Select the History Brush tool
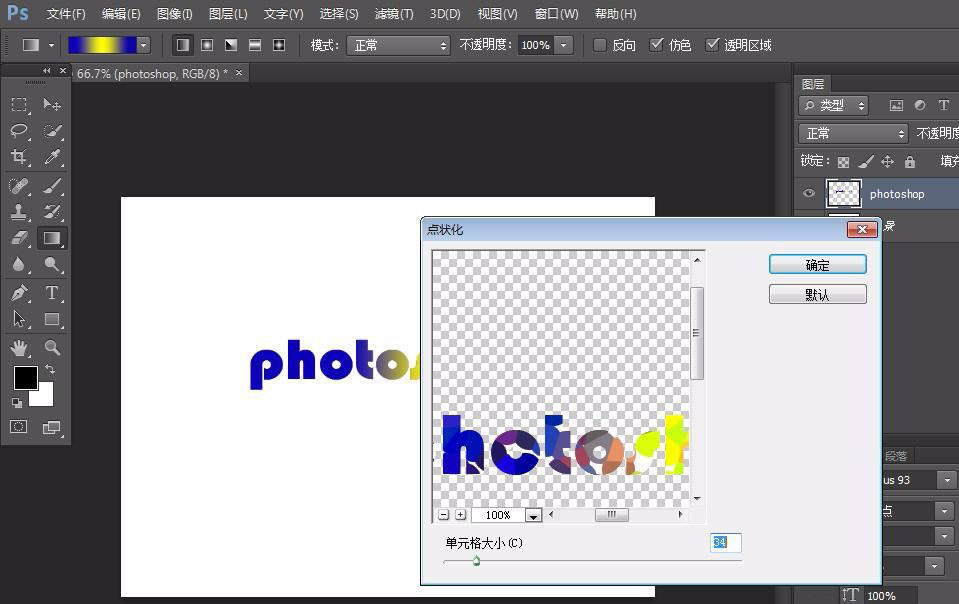 [x=51, y=212]
